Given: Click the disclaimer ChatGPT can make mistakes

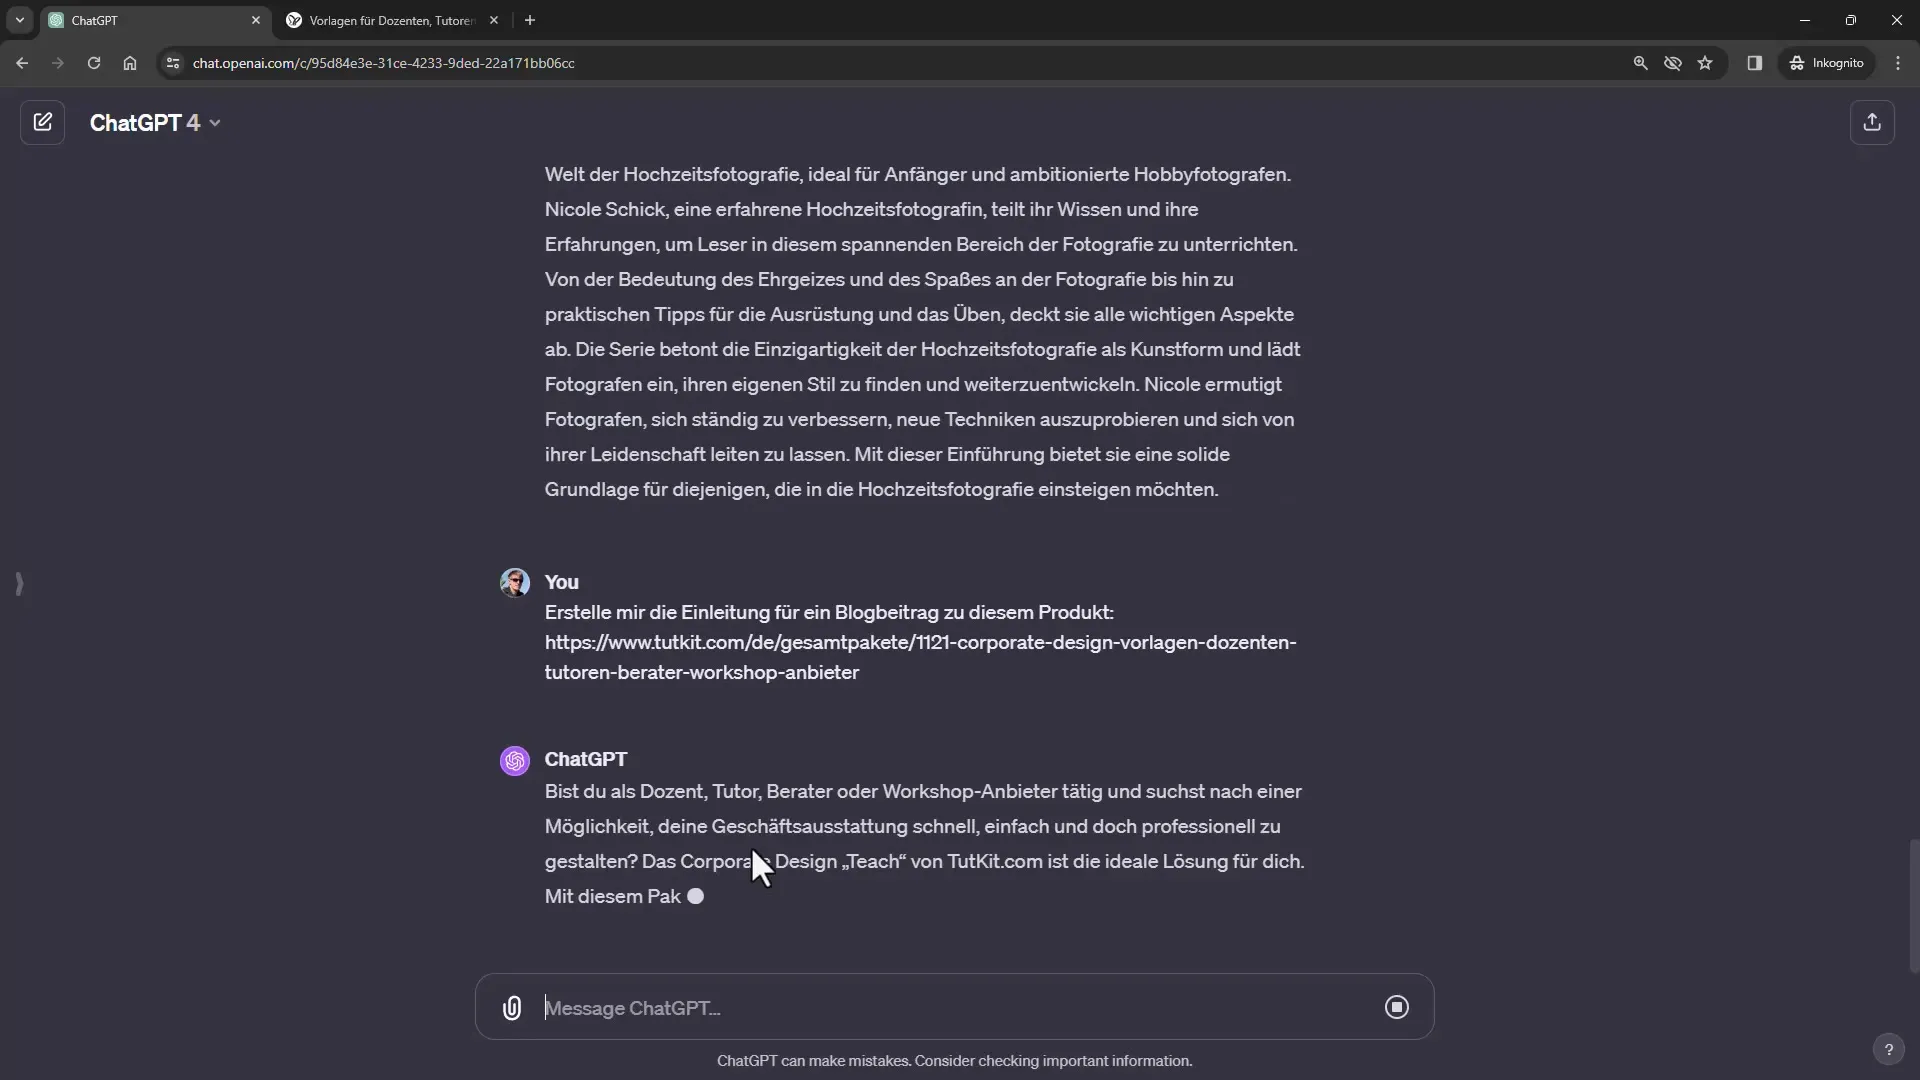Looking at the screenshot, I should (954, 1061).
